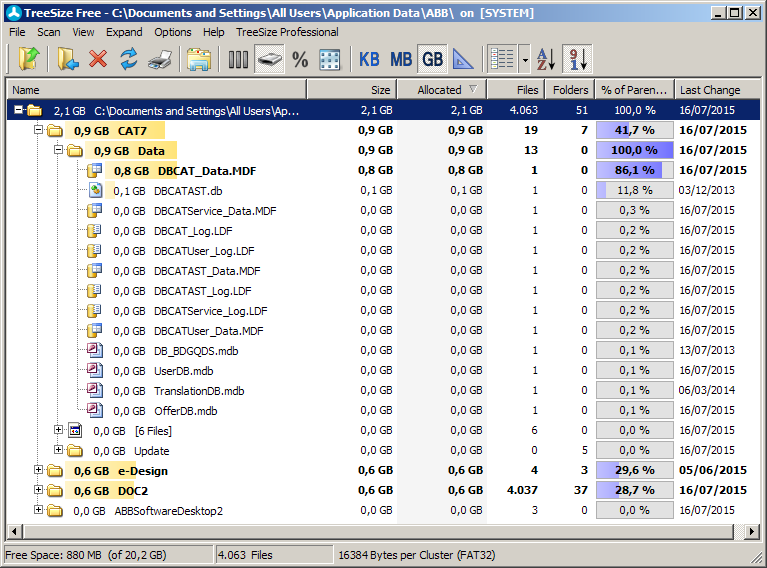Open the details view dropdown arrow
The height and width of the screenshot is (568, 767).
(x=525, y=60)
